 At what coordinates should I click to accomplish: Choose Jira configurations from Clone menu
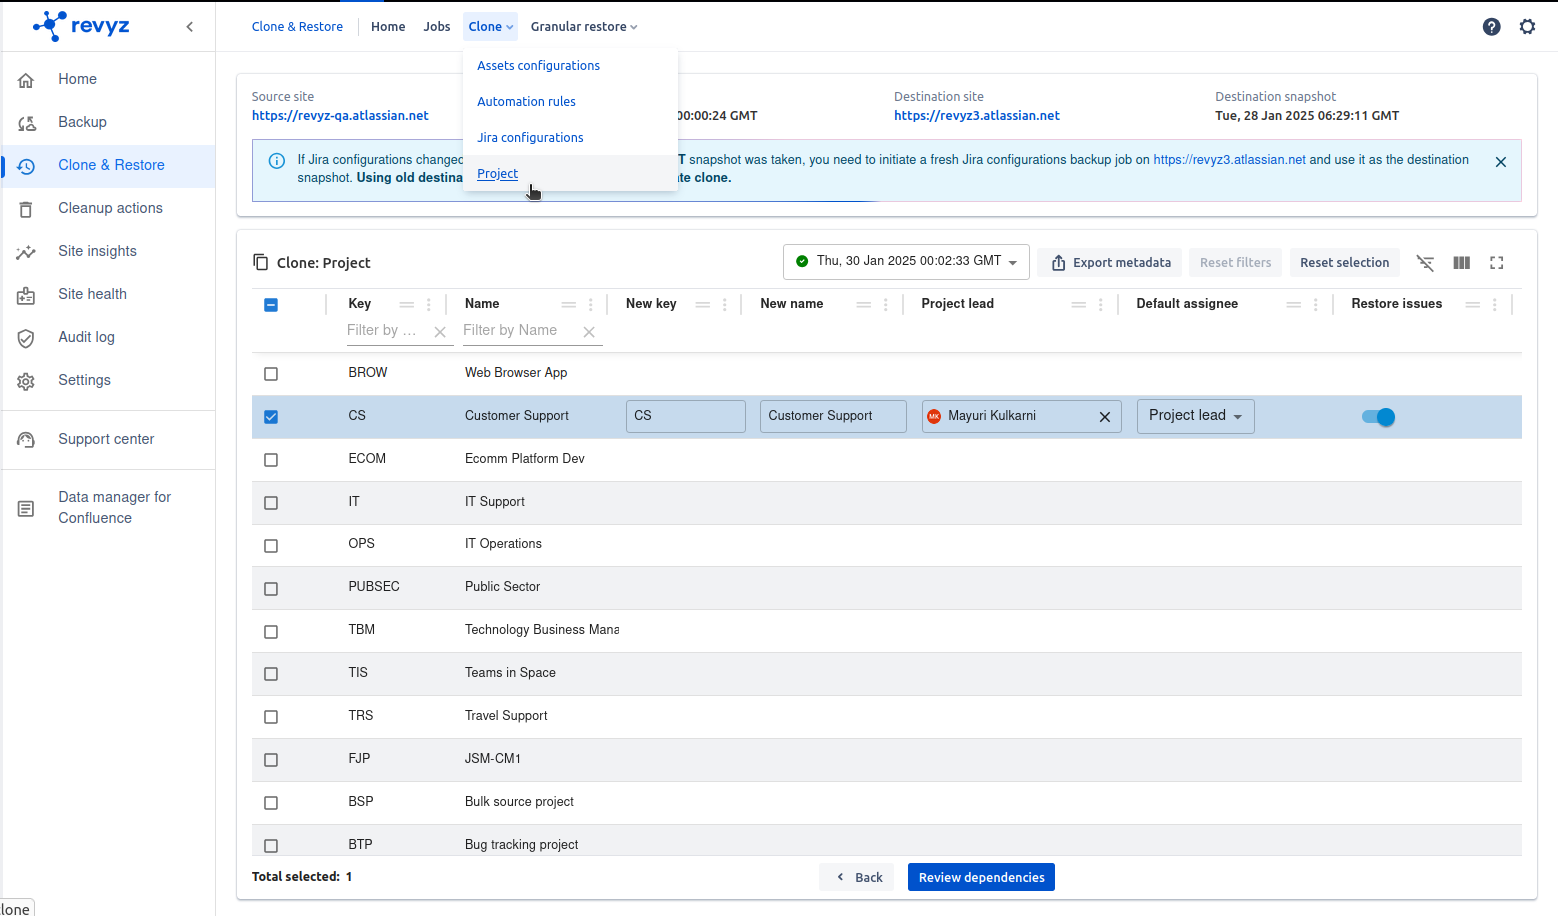[530, 138]
